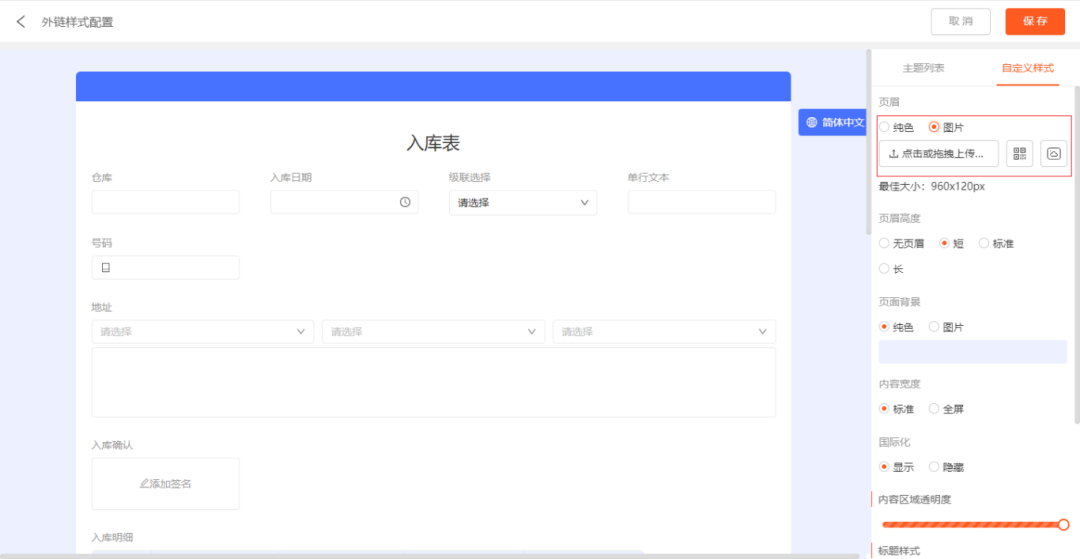This screenshot has height=559, width=1080.
Task: Click the 单行文本 input field
Action: click(x=702, y=202)
